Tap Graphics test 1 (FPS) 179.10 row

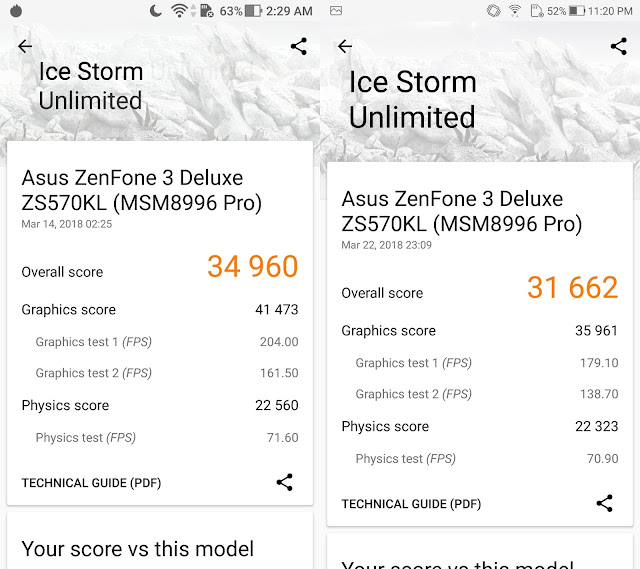point(487,363)
